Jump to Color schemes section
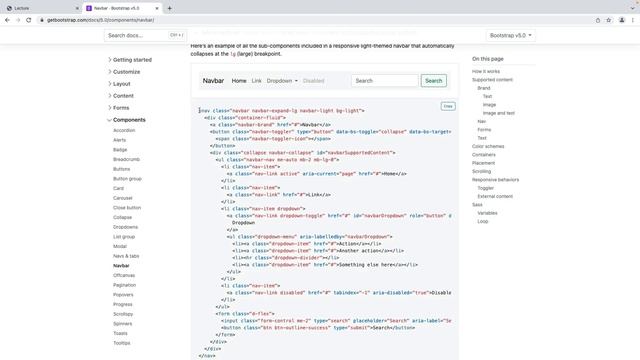Screen dimensions: 640x360 coord(488,146)
